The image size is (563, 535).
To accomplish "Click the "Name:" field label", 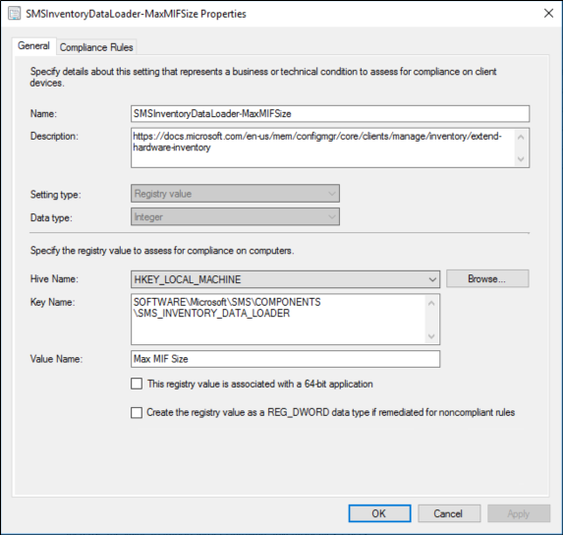I will click(43, 114).
